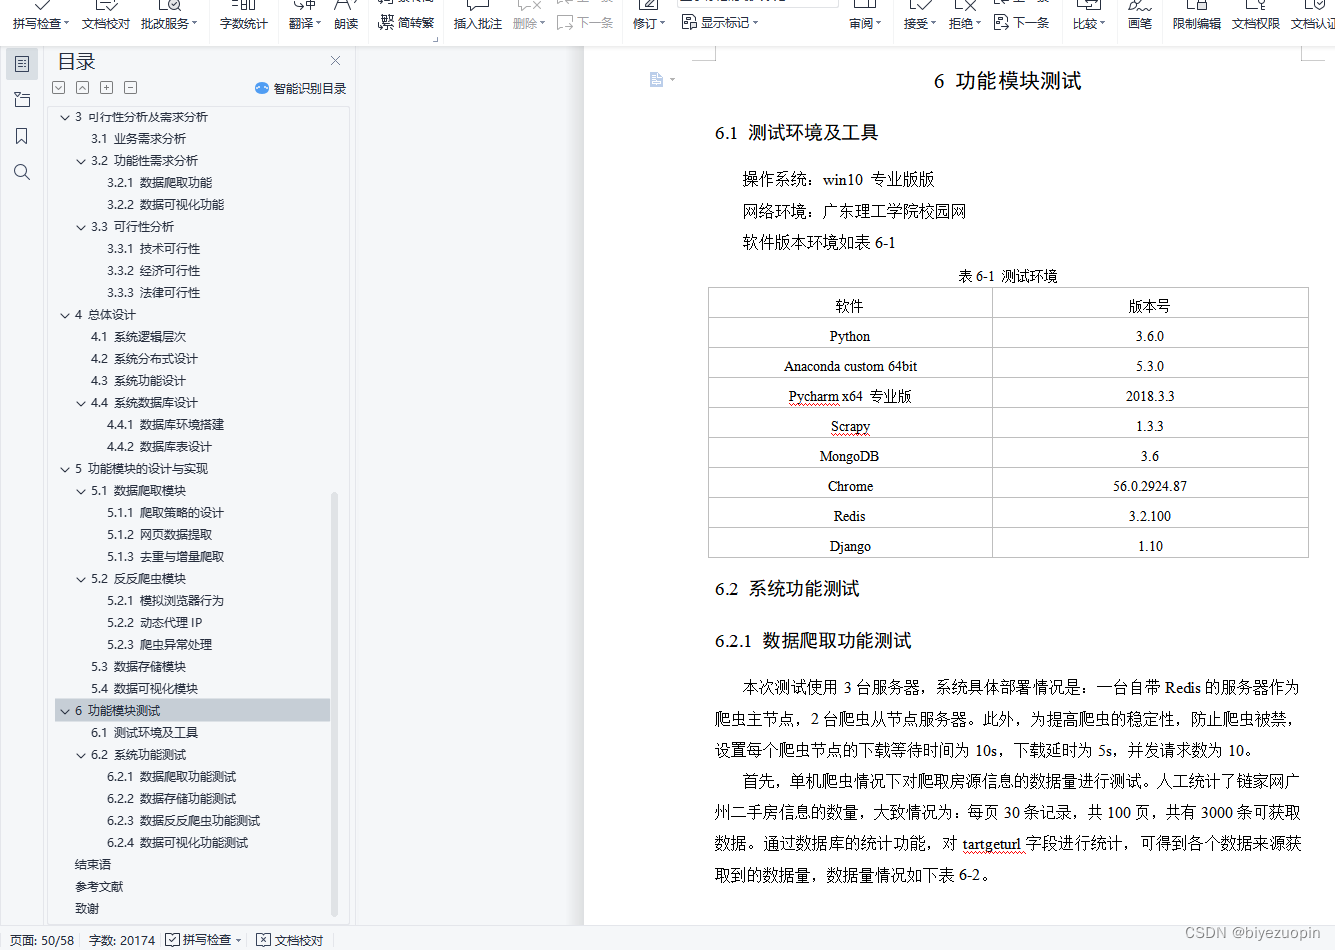Click the minus (remove level) icon under 目录

pos(131,88)
